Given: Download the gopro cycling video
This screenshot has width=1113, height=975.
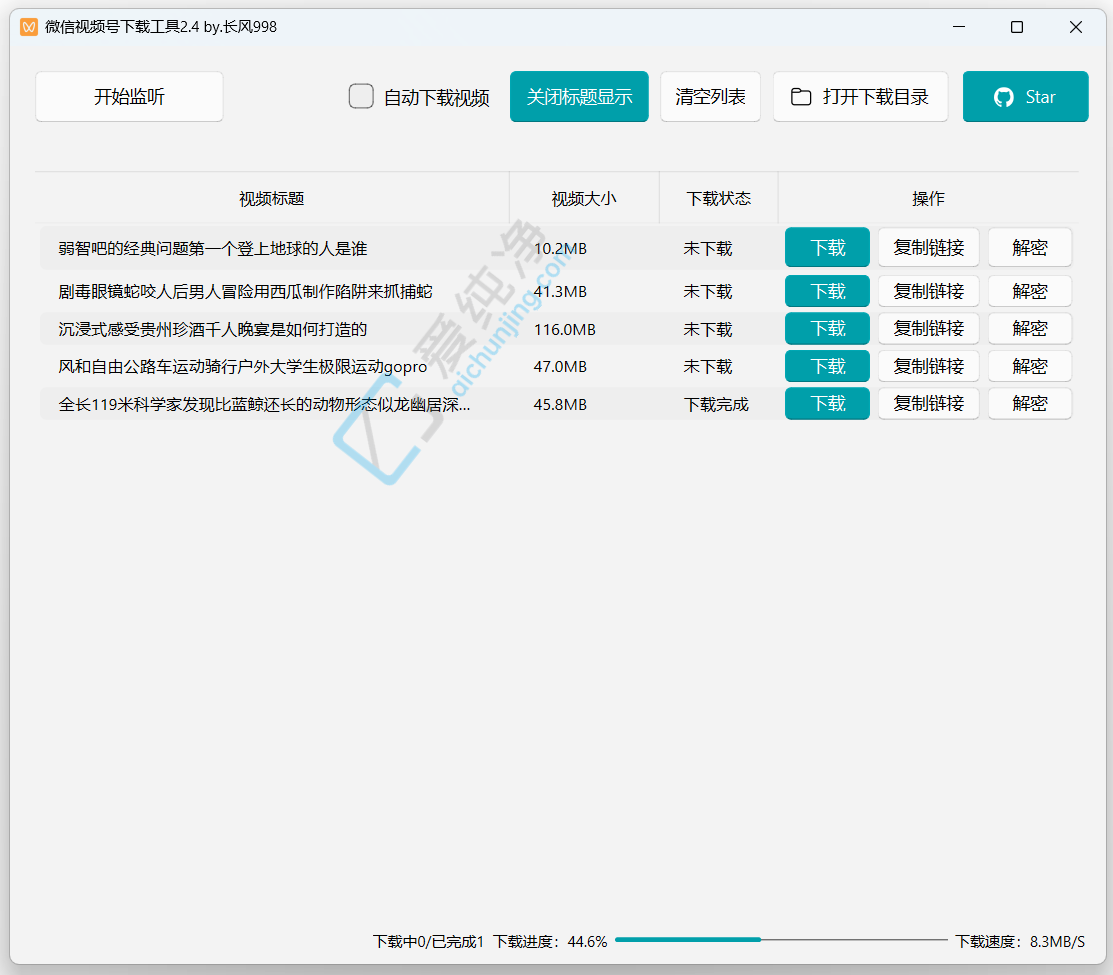Looking at the screenshot, I should tap(827, 366).
